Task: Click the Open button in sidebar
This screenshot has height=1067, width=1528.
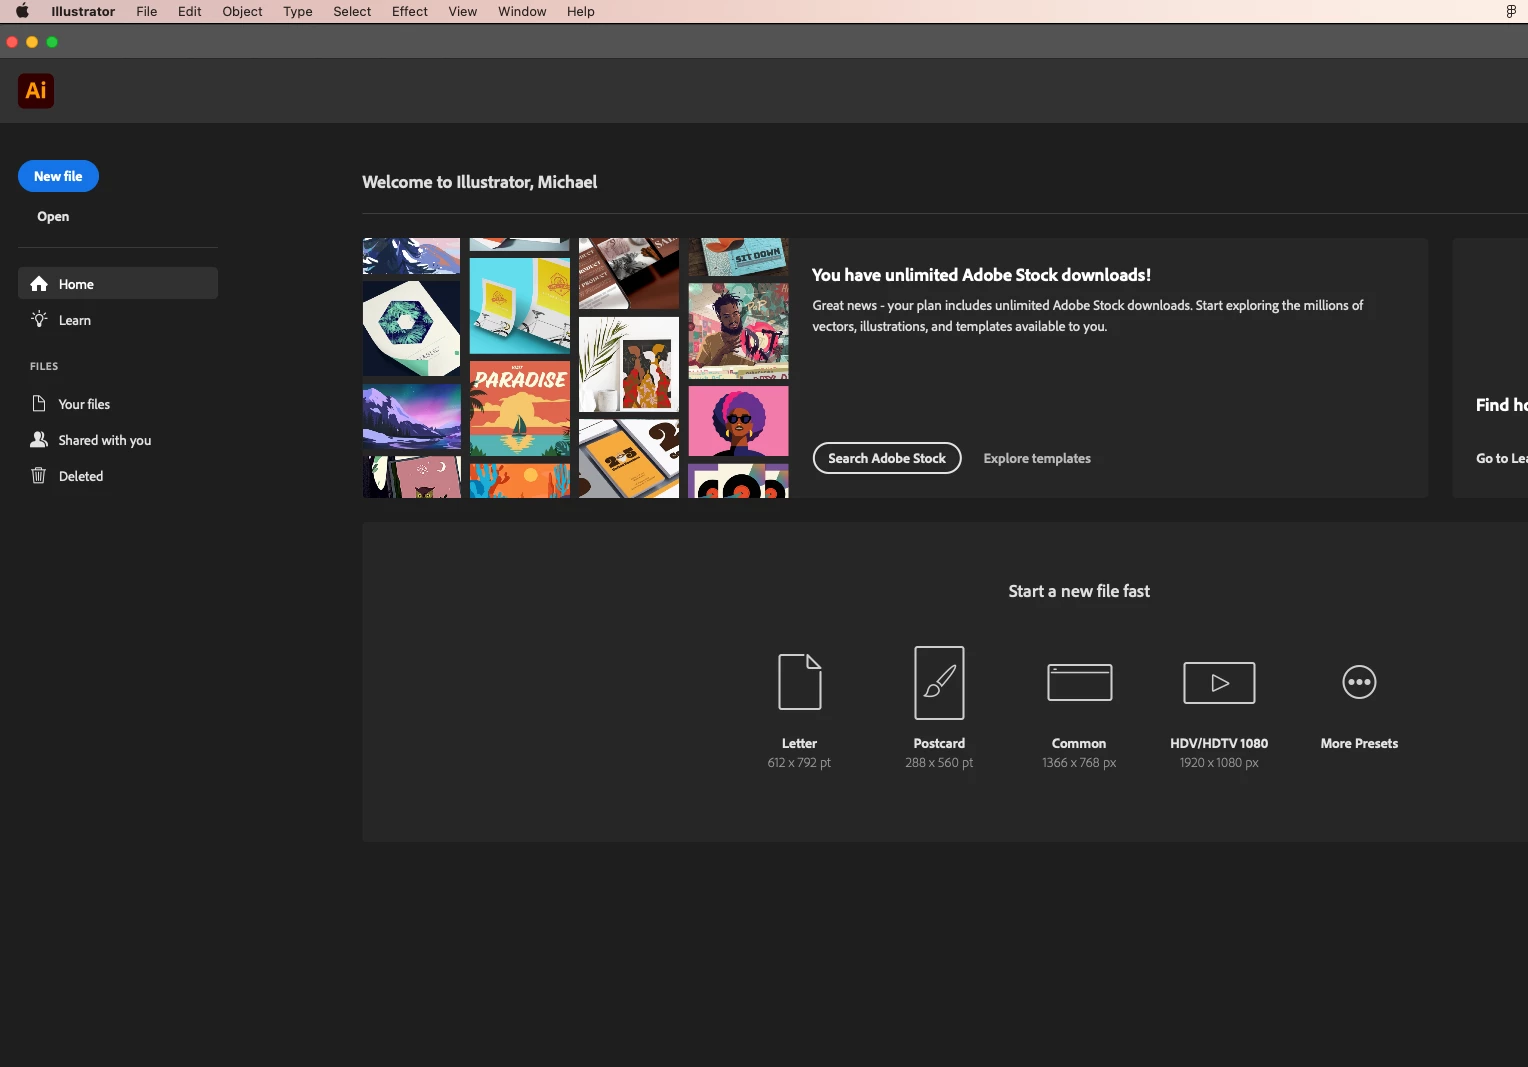Action: 53,216
